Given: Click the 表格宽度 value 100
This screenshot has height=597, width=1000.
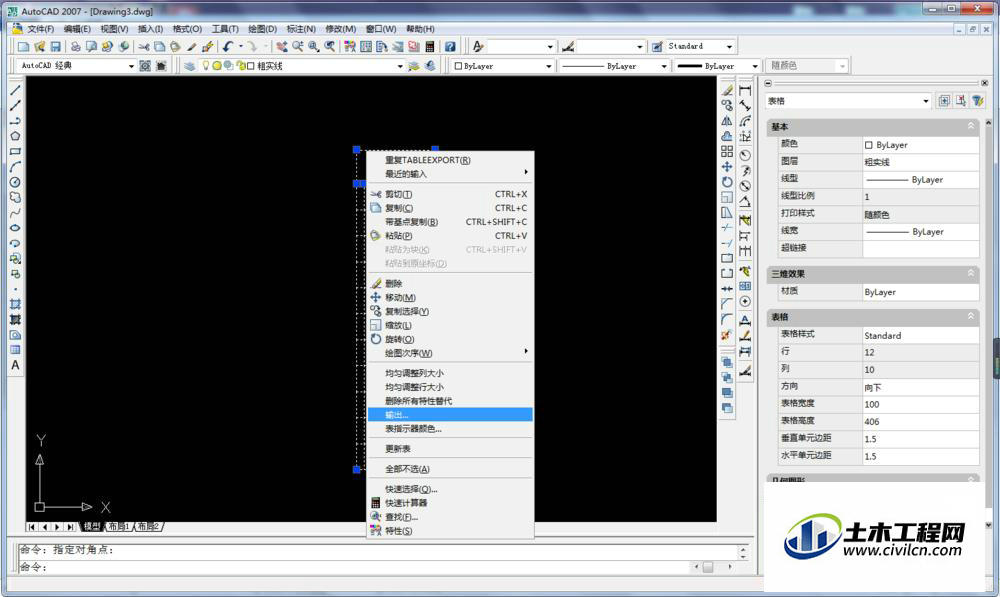Looking at the screenshot, I should tap(920, 404).
